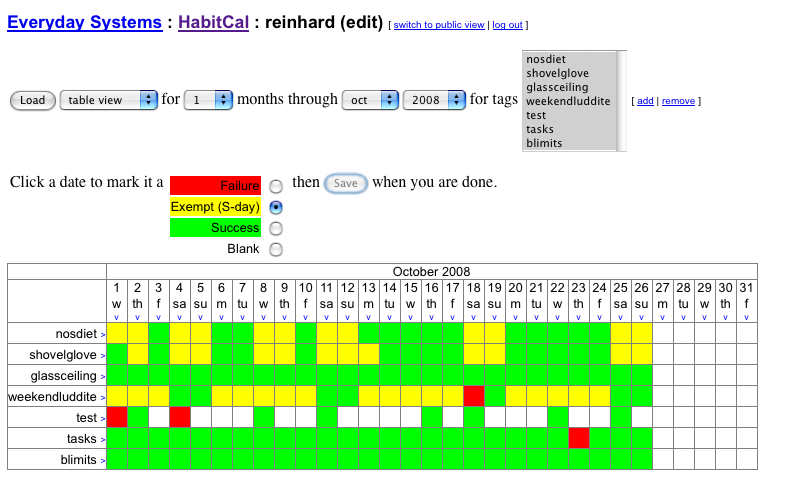This screenshot has height=477, width=785.
Task: Open the Everyday Systems home link
Action: click(x=84, y=22)
